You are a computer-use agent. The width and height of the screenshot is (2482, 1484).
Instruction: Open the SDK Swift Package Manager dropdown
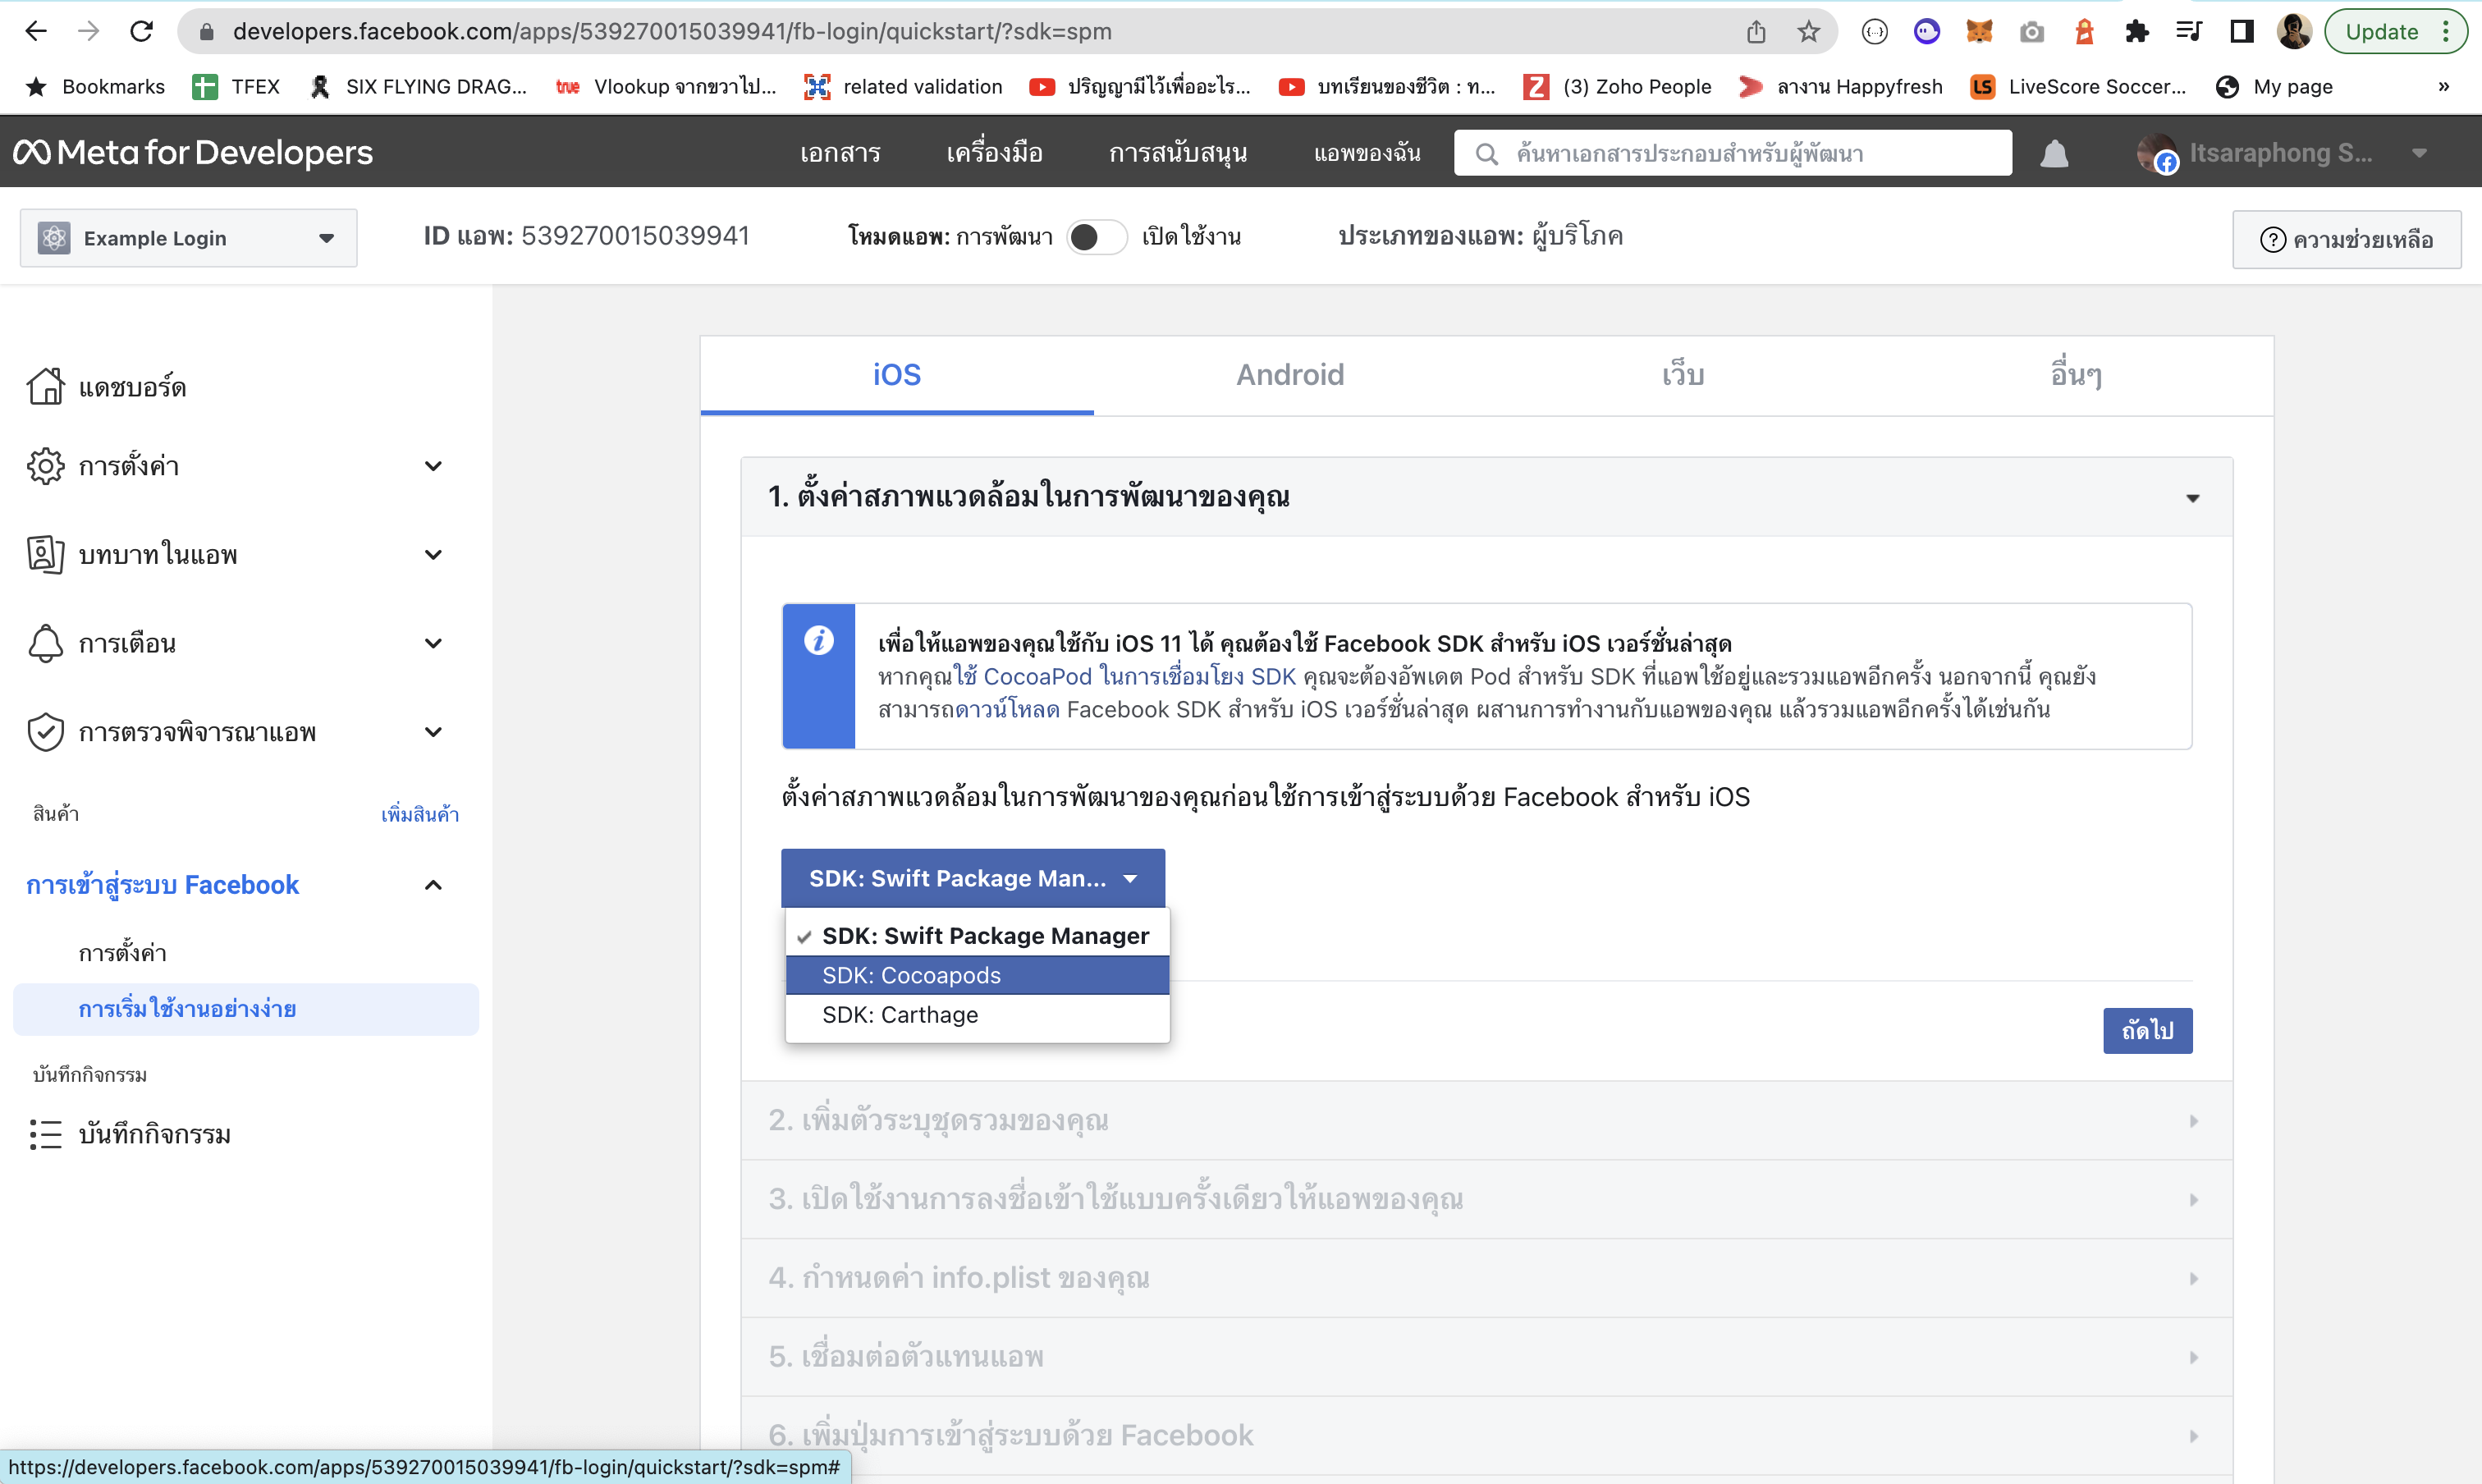(x=972, y=878)
